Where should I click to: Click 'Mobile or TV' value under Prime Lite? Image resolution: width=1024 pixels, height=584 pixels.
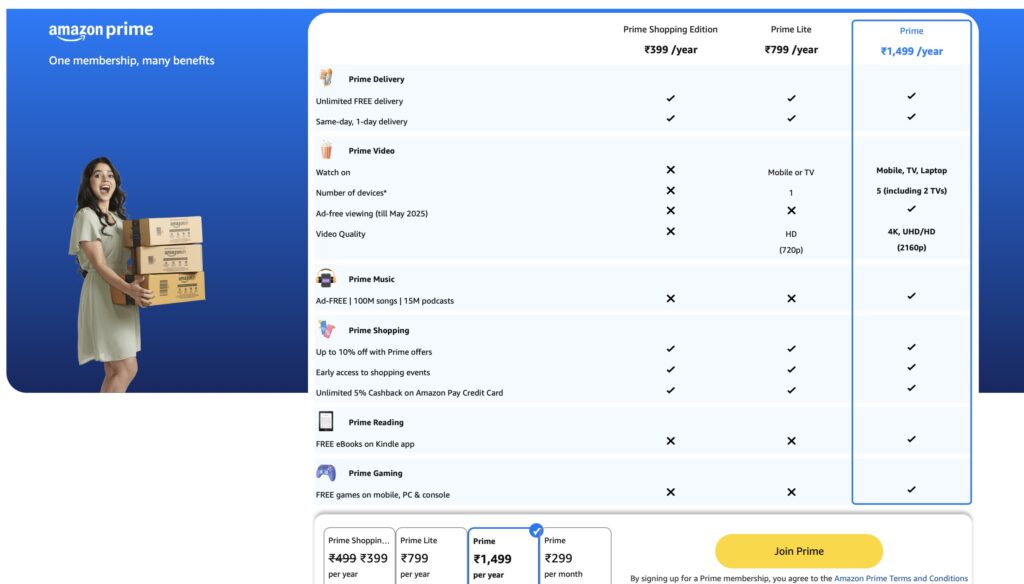click(x=791, y=172)
